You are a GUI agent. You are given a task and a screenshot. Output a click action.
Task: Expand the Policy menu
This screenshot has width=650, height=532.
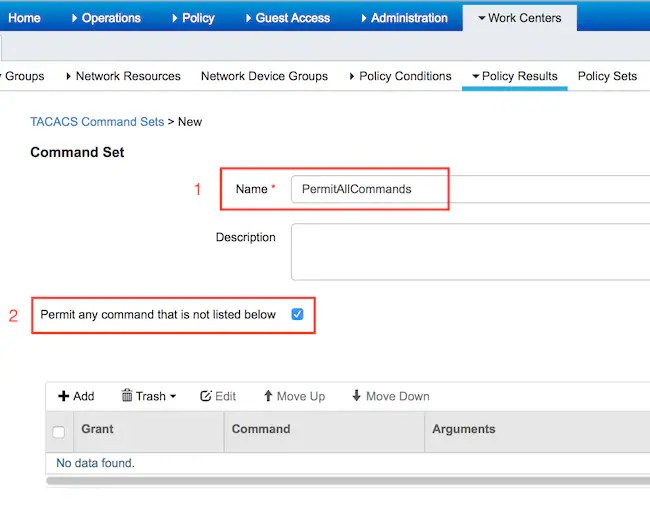[193, 18]
